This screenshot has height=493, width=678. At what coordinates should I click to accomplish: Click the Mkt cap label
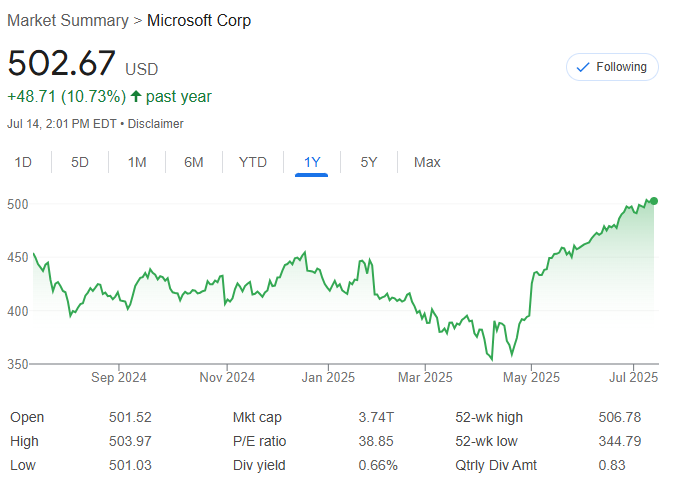[x=257, y=417]
